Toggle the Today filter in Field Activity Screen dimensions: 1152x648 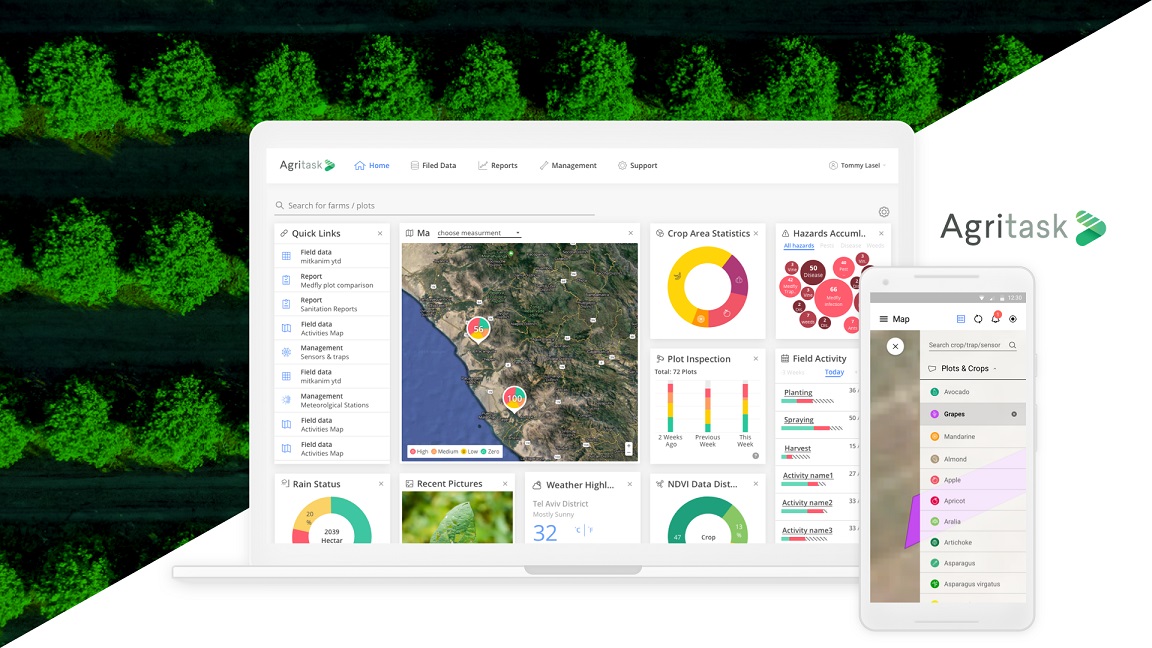coord(834,372)
